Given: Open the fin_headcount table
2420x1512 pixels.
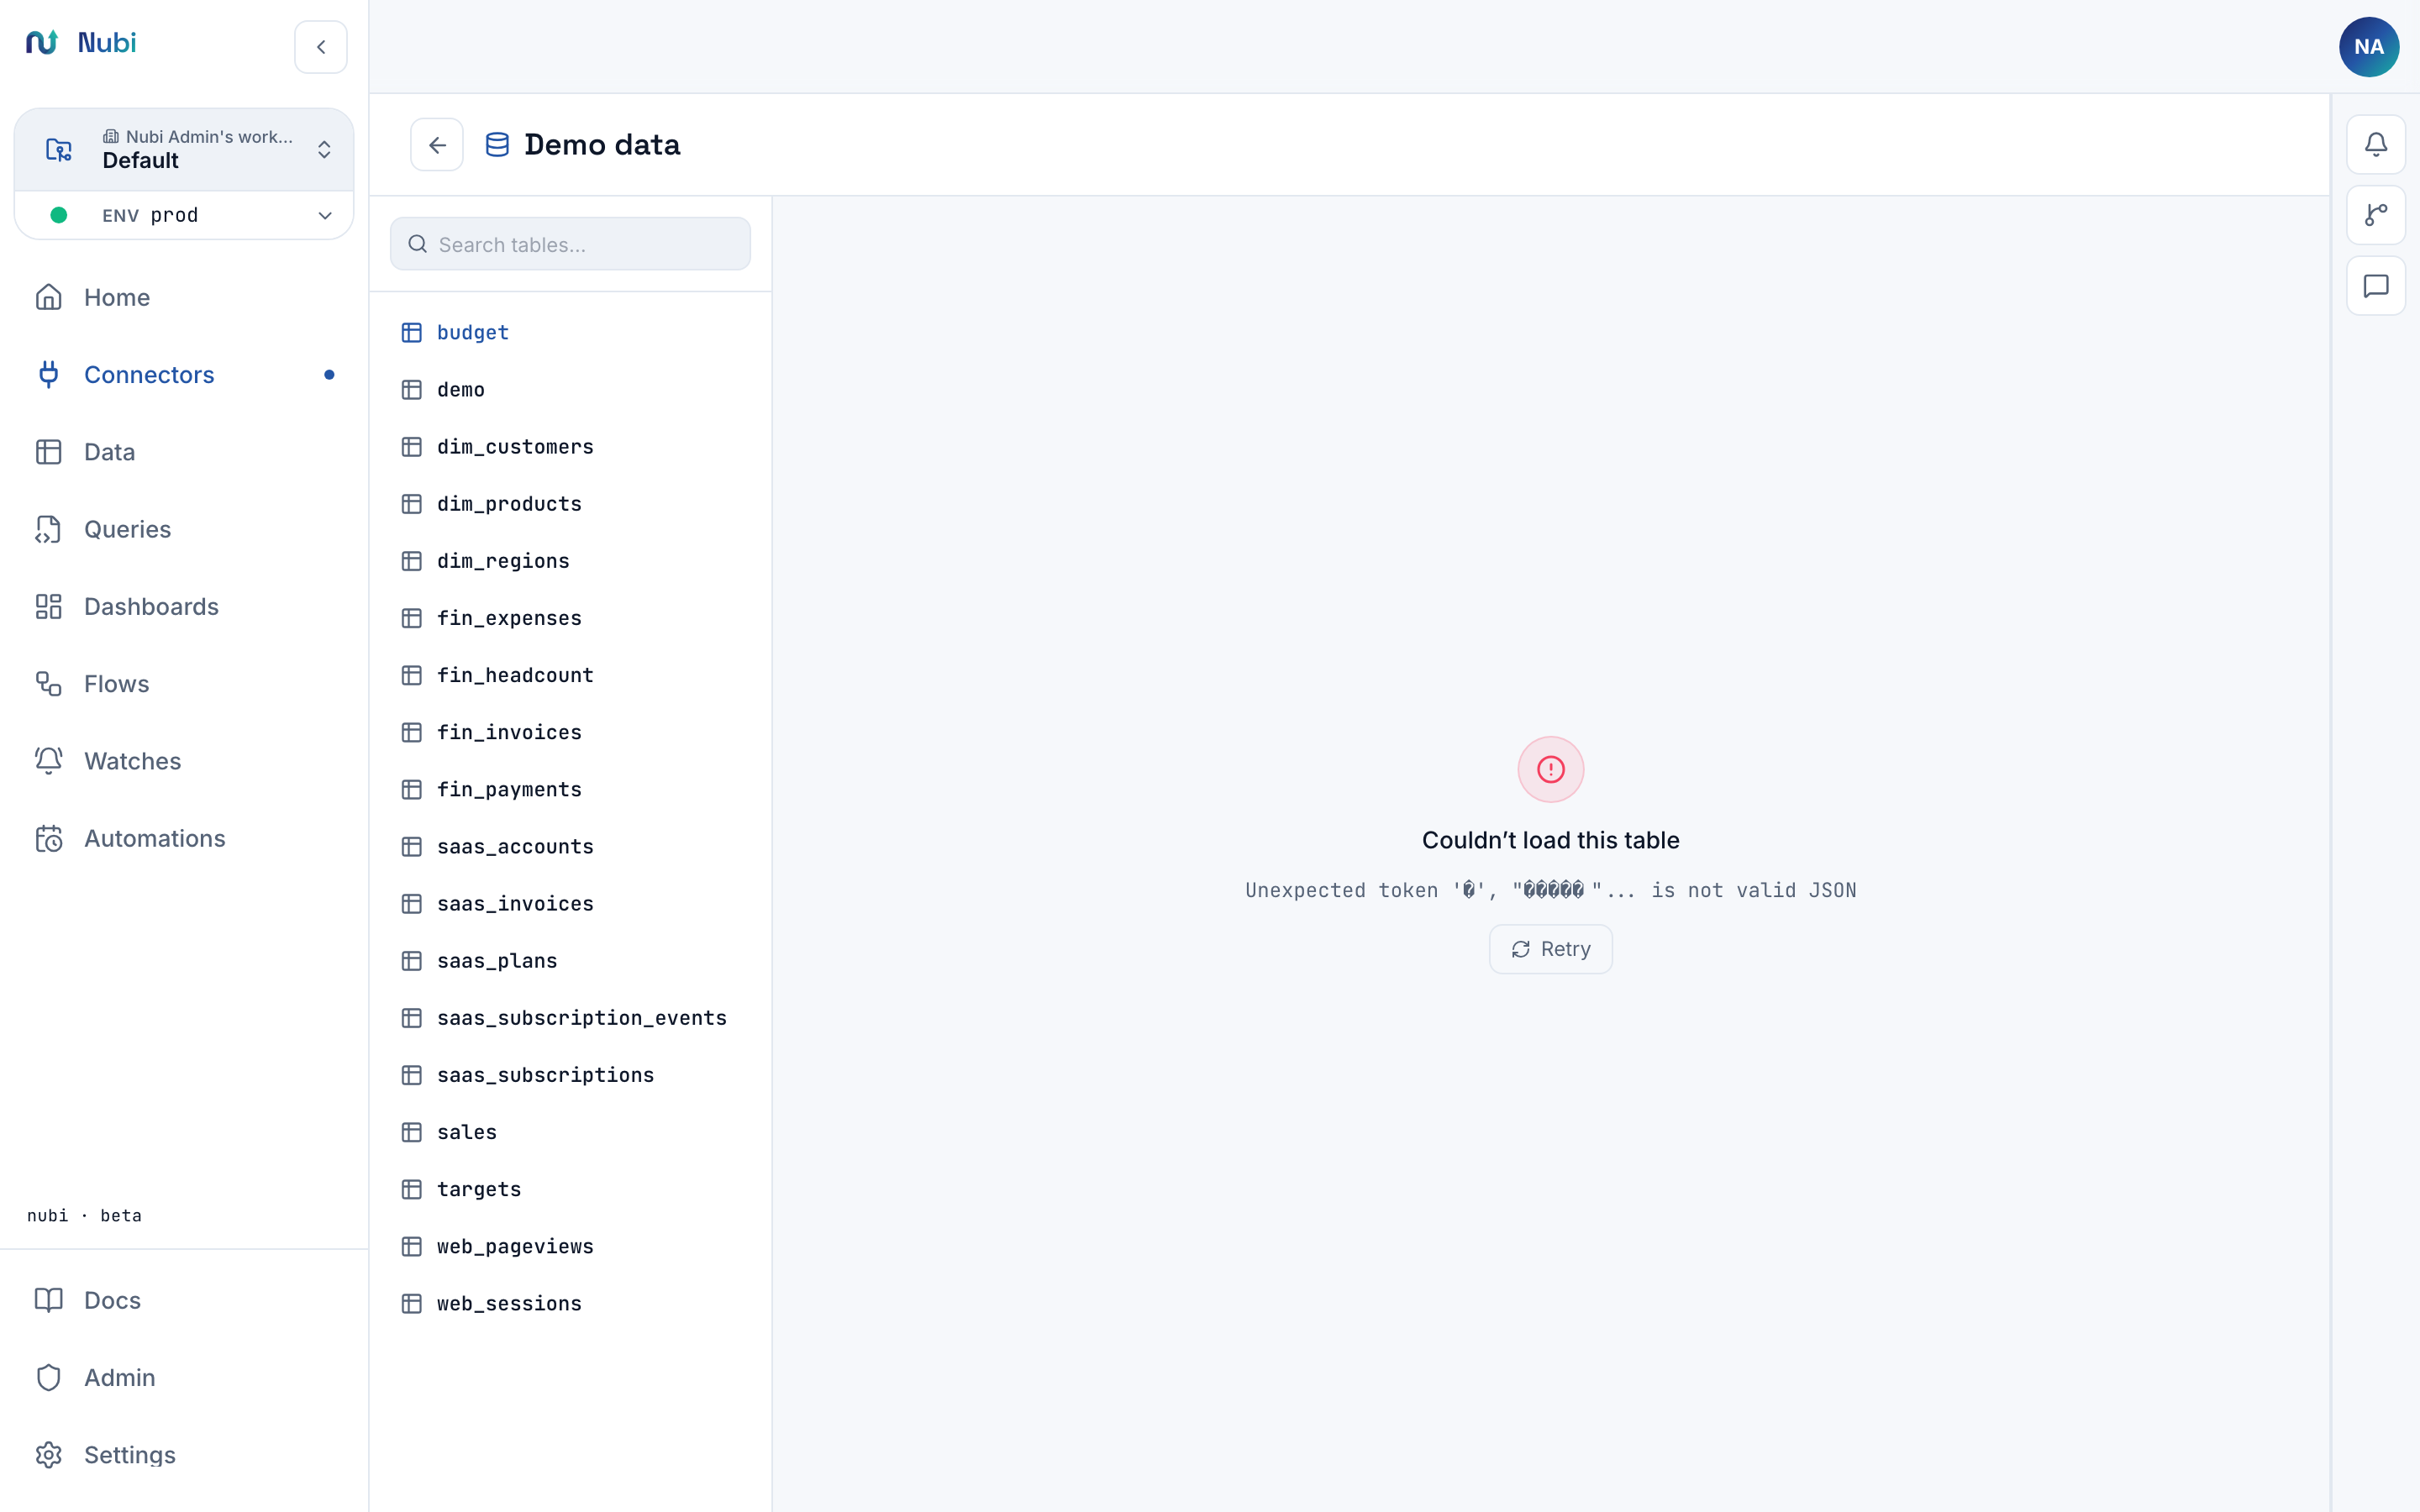Looking at the screenshot, I should [570, 675].
